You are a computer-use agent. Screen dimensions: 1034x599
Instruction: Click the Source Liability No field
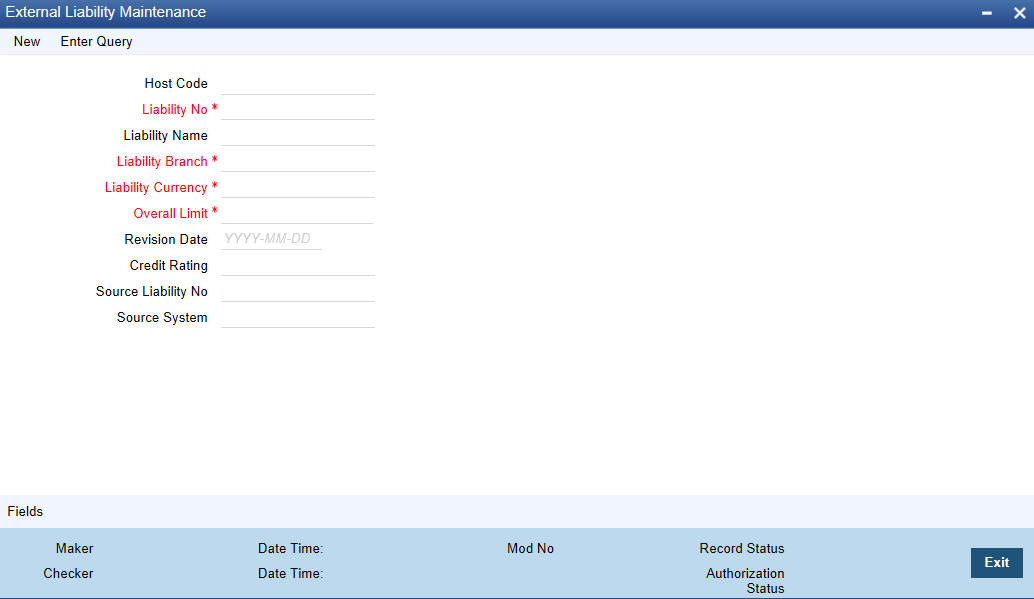pyautogui.click(x=298, y=291)
